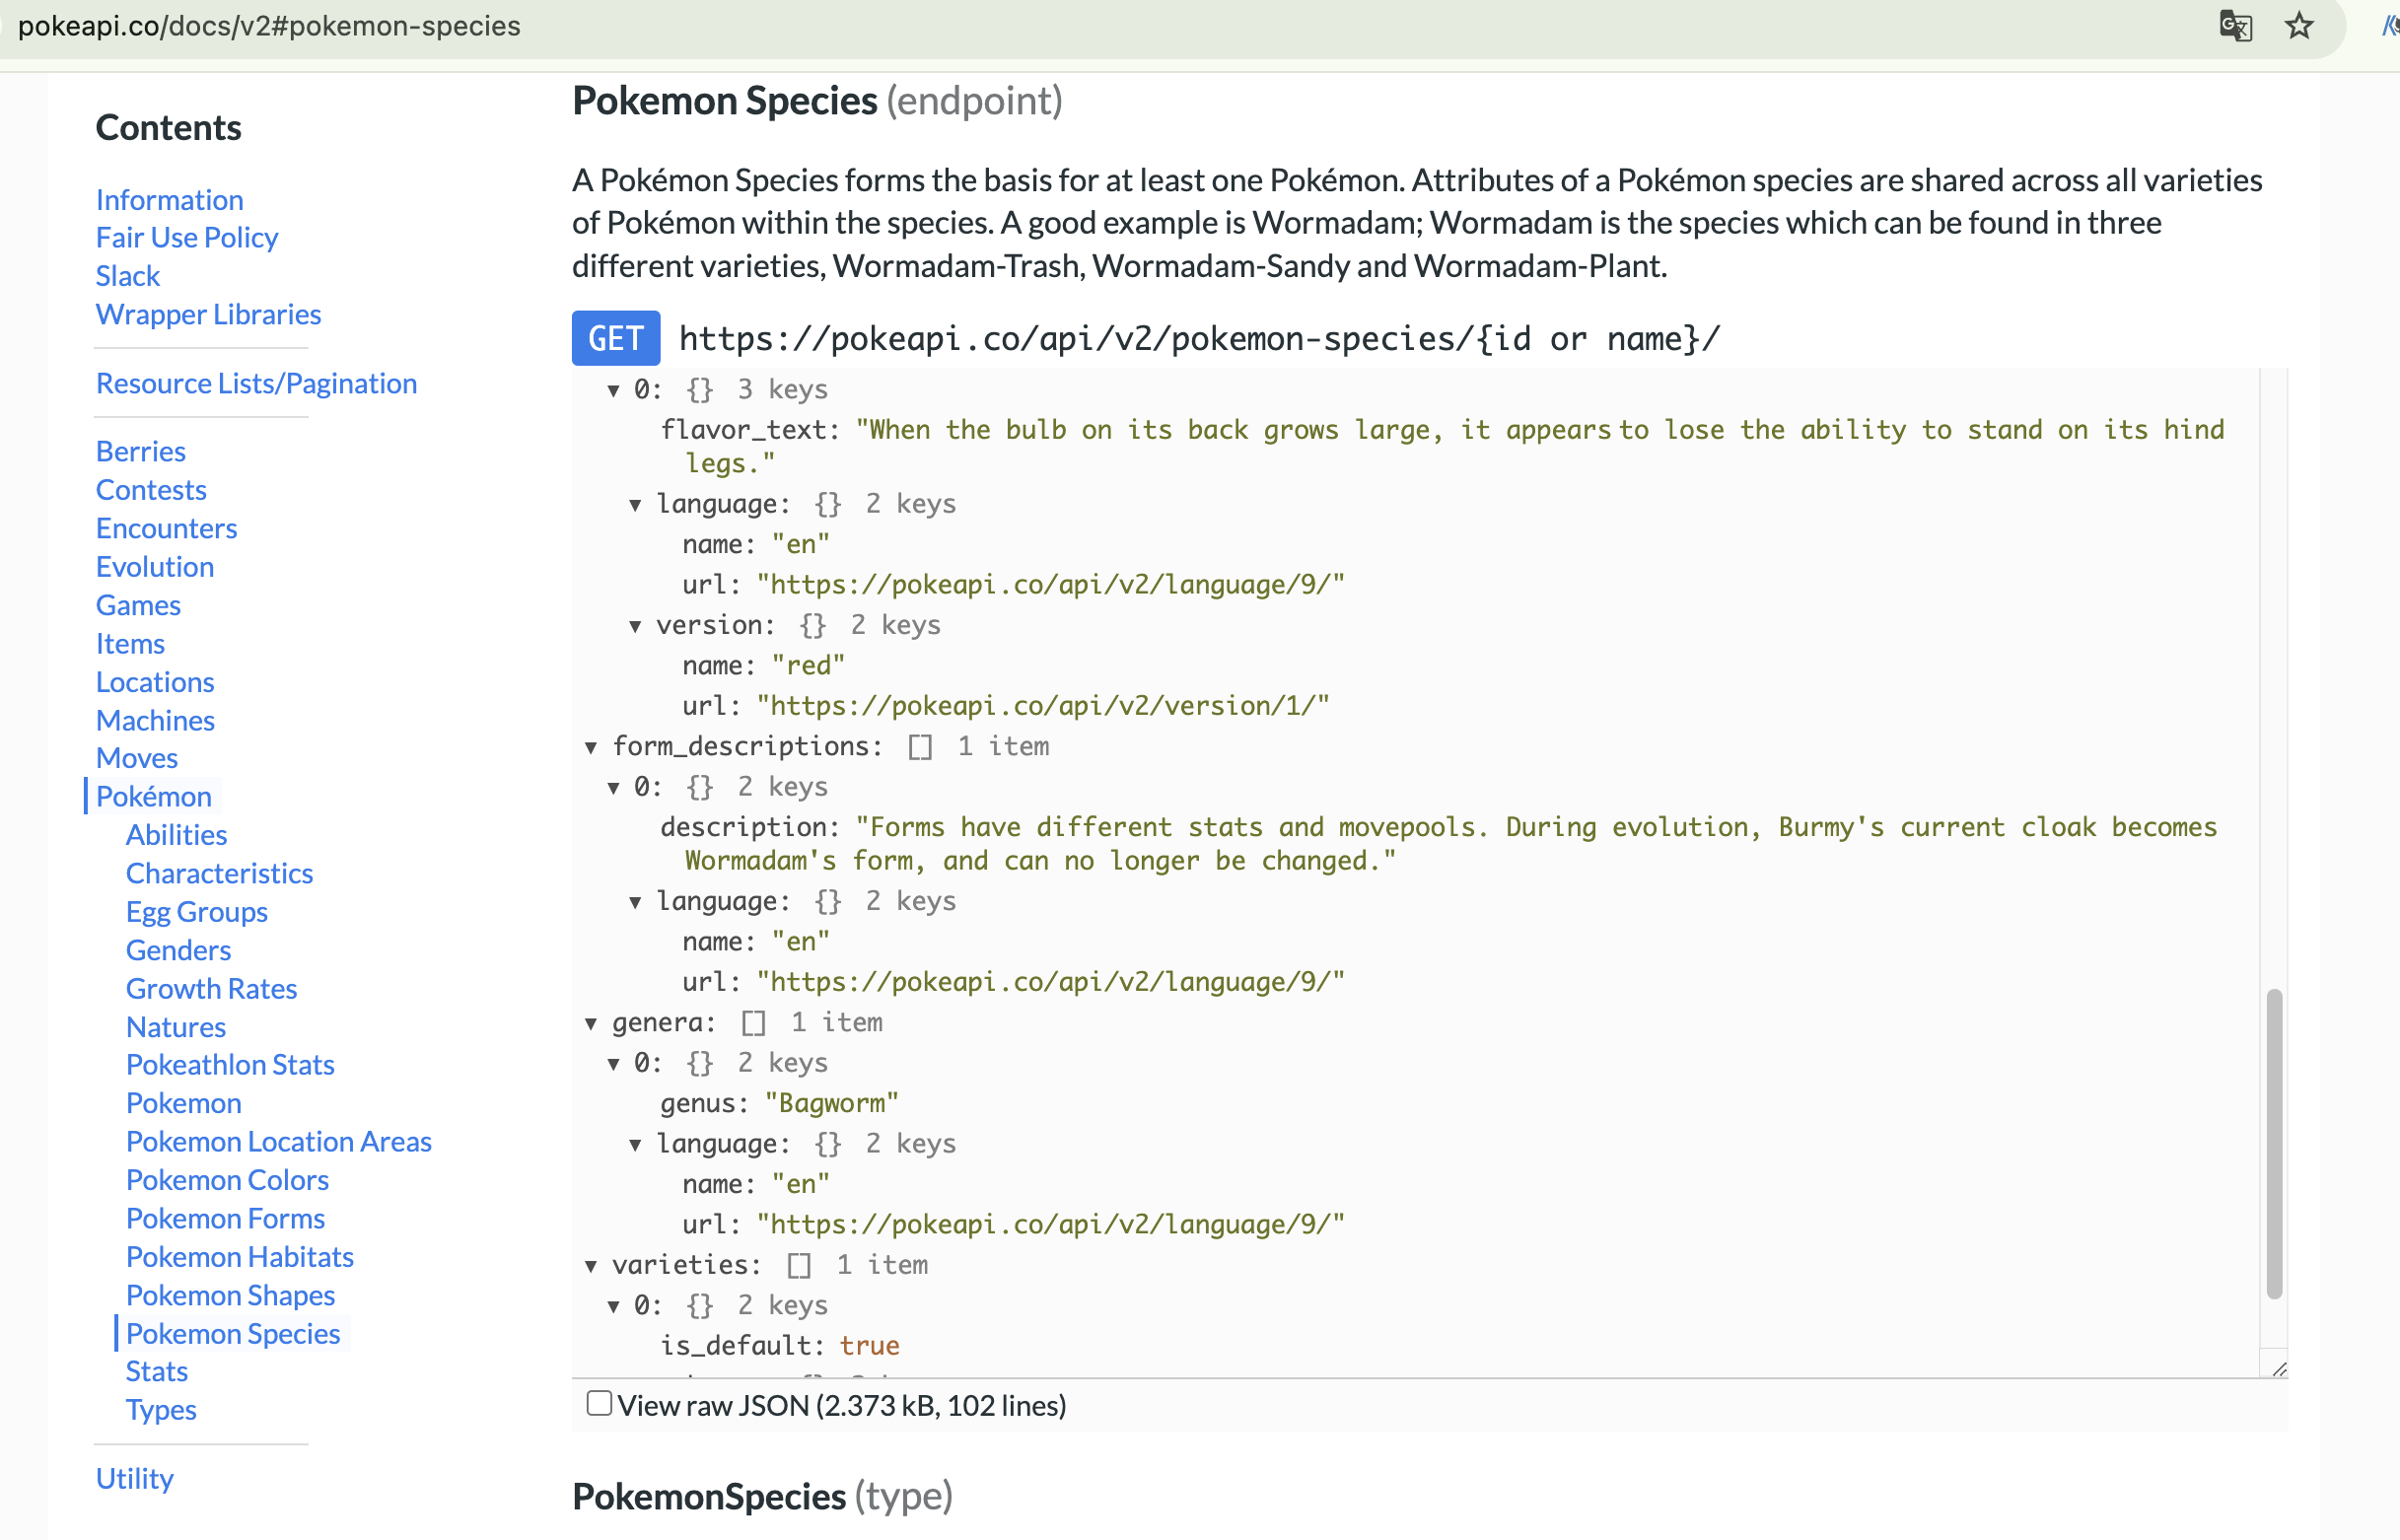Image resolution: width=2400 pixels, height=1540 pixels.
Task: Click the blue GET method badge
Action: [615, 339]
